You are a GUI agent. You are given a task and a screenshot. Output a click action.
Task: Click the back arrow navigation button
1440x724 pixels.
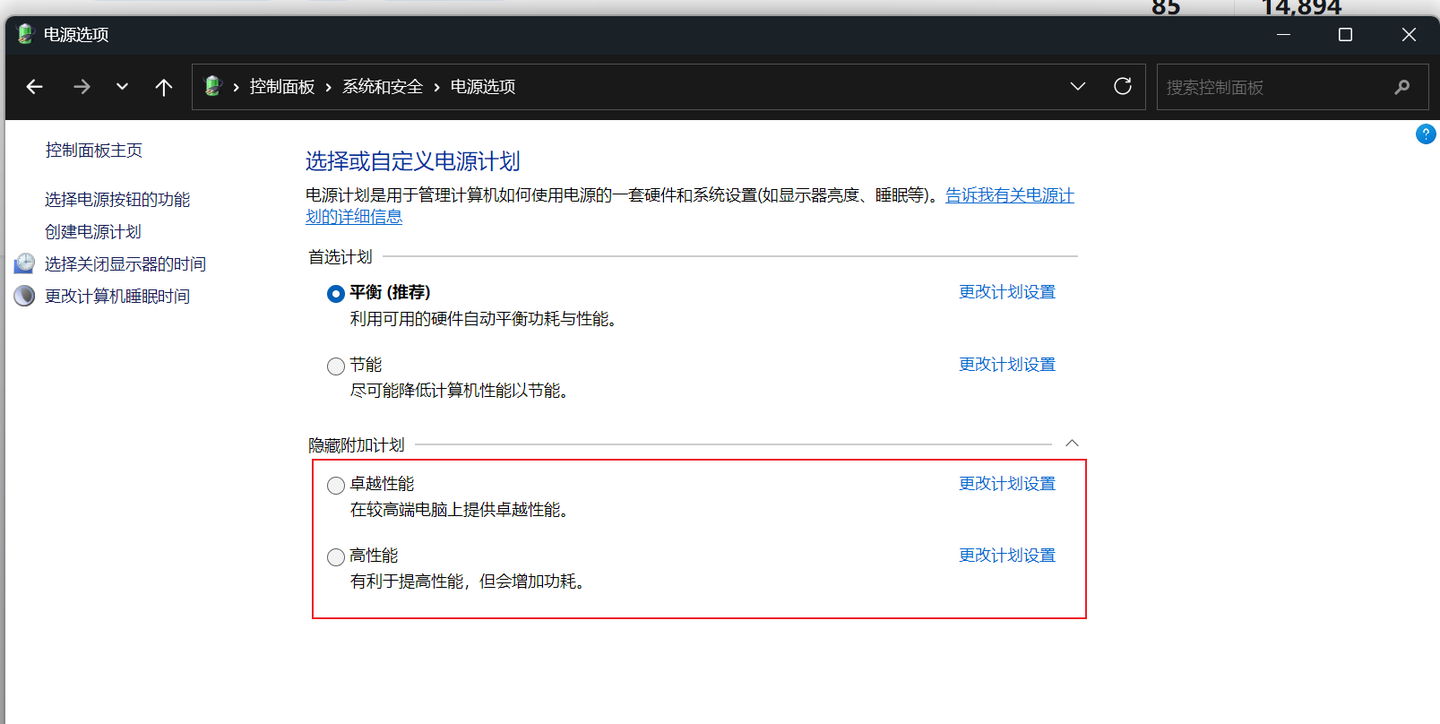(x=35, y=87)
